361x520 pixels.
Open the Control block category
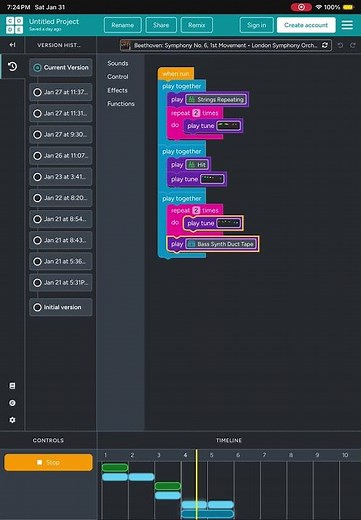point(118,77)
